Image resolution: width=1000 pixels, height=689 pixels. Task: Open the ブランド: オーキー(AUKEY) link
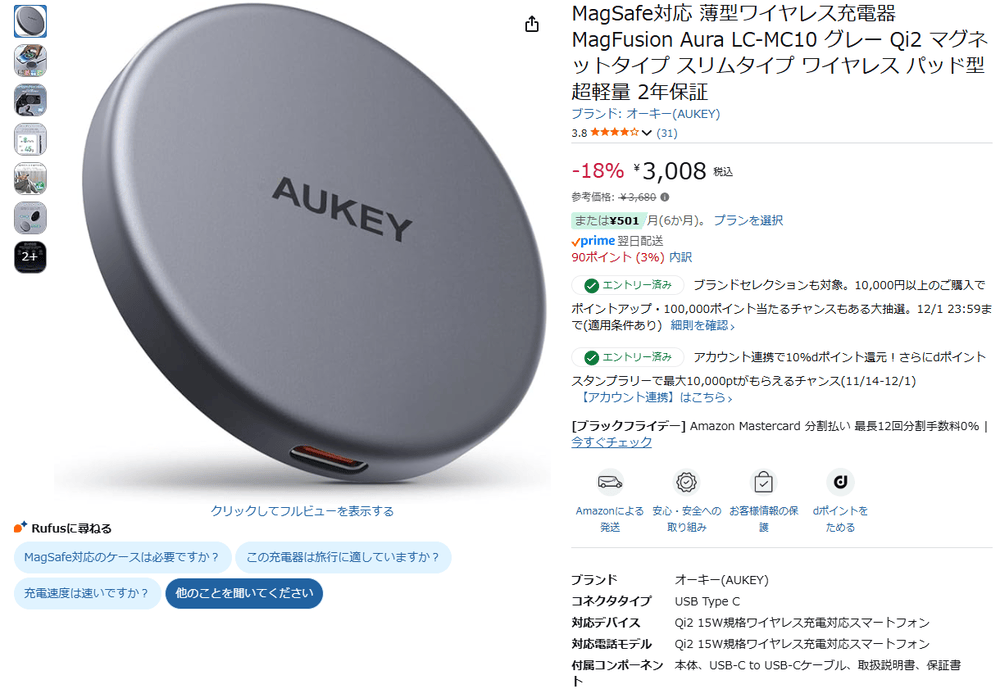[x=645, y=114]
